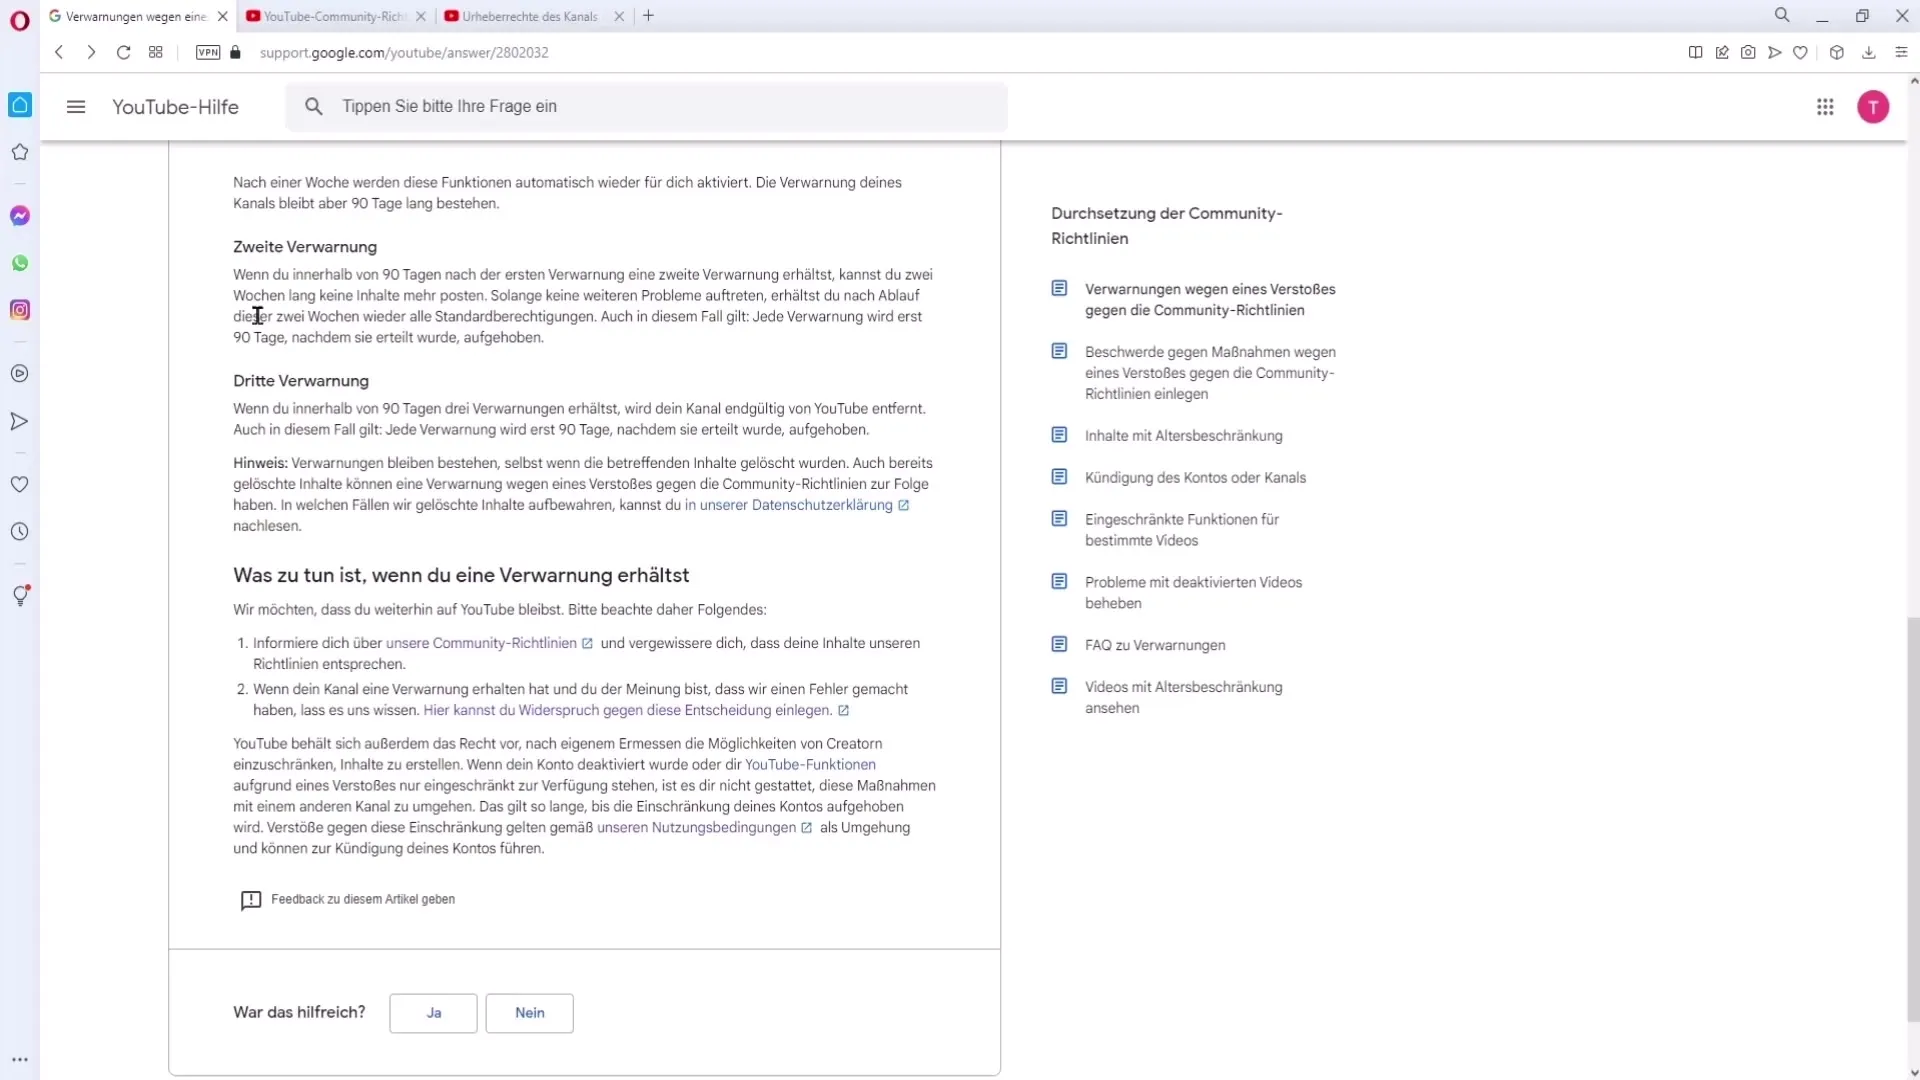The width and height of the screenshot is (1920, 1080).
Task: Open the speed dial grid icon
Action: point(155,52)
